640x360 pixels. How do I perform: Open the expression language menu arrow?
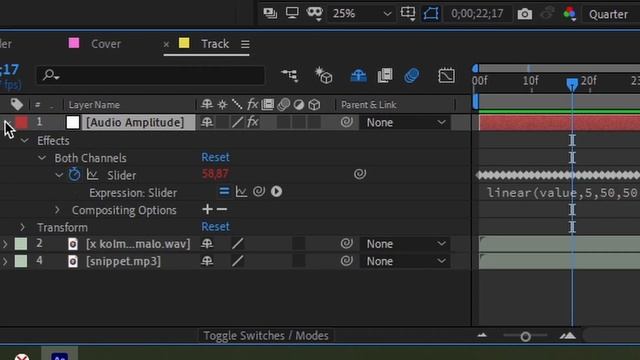pyautogui.click(x=276, y=191)
